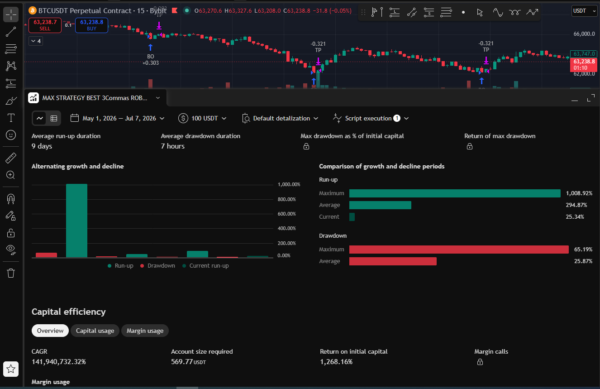Viewport: 600px width, 389px height.
Task: Open the USDT currency dropdown
Action: click(x=584, y=11)
